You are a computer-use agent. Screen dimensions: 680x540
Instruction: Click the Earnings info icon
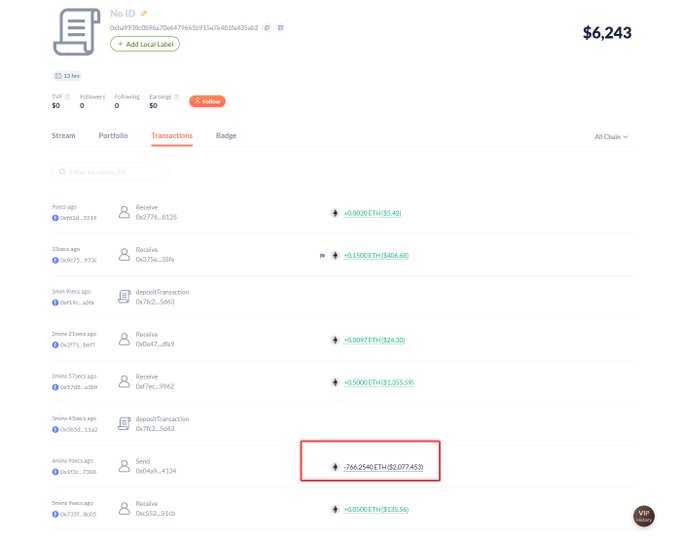[177, 97]
